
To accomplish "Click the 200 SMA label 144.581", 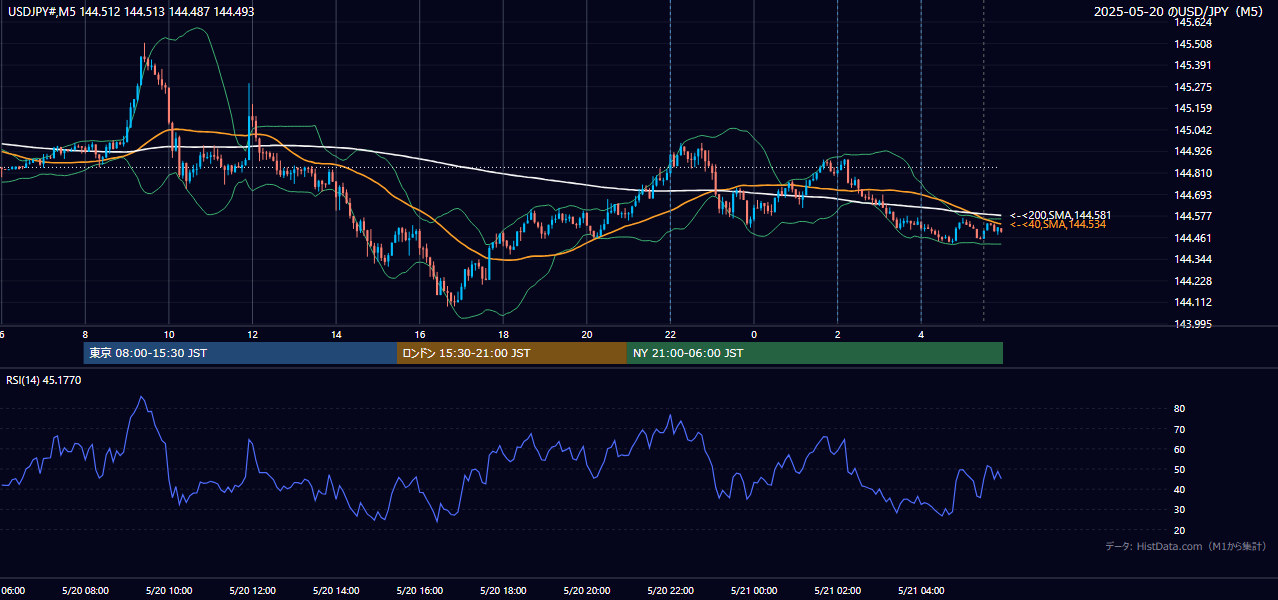I will (1060, 215).
